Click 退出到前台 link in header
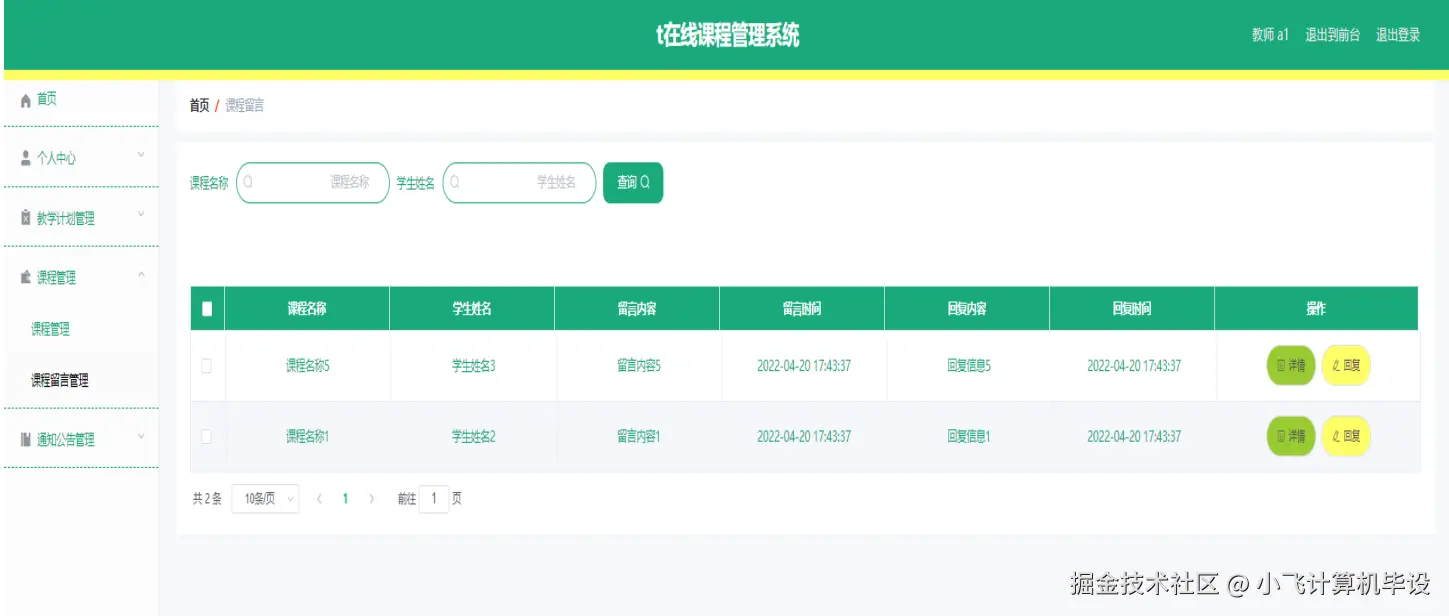 pos(1332,35)
